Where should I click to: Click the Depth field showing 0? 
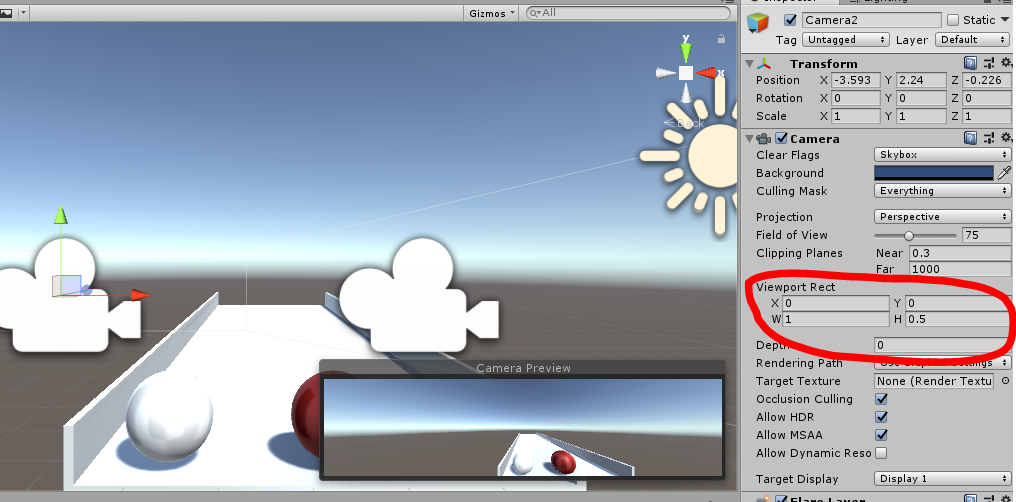point(942,345)
